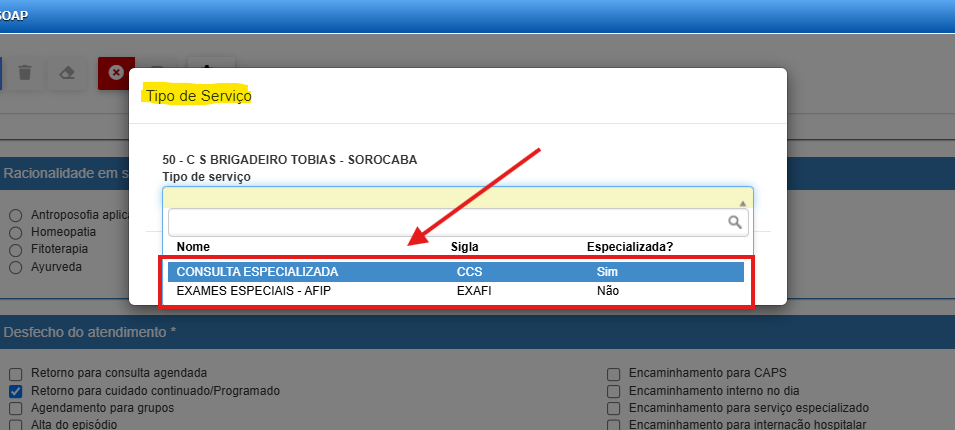
Task: Check Retorno para consulta agendada
Action: pos(16,373)
